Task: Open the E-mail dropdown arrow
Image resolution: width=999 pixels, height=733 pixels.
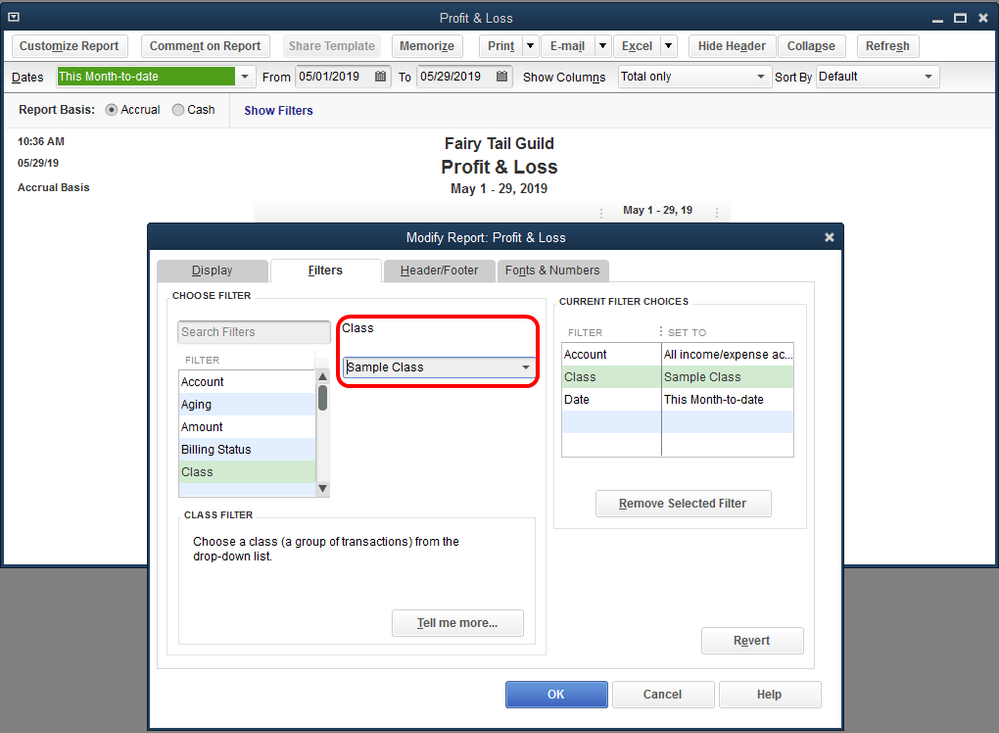Action: pyautogui.click(x=603, y=46)
